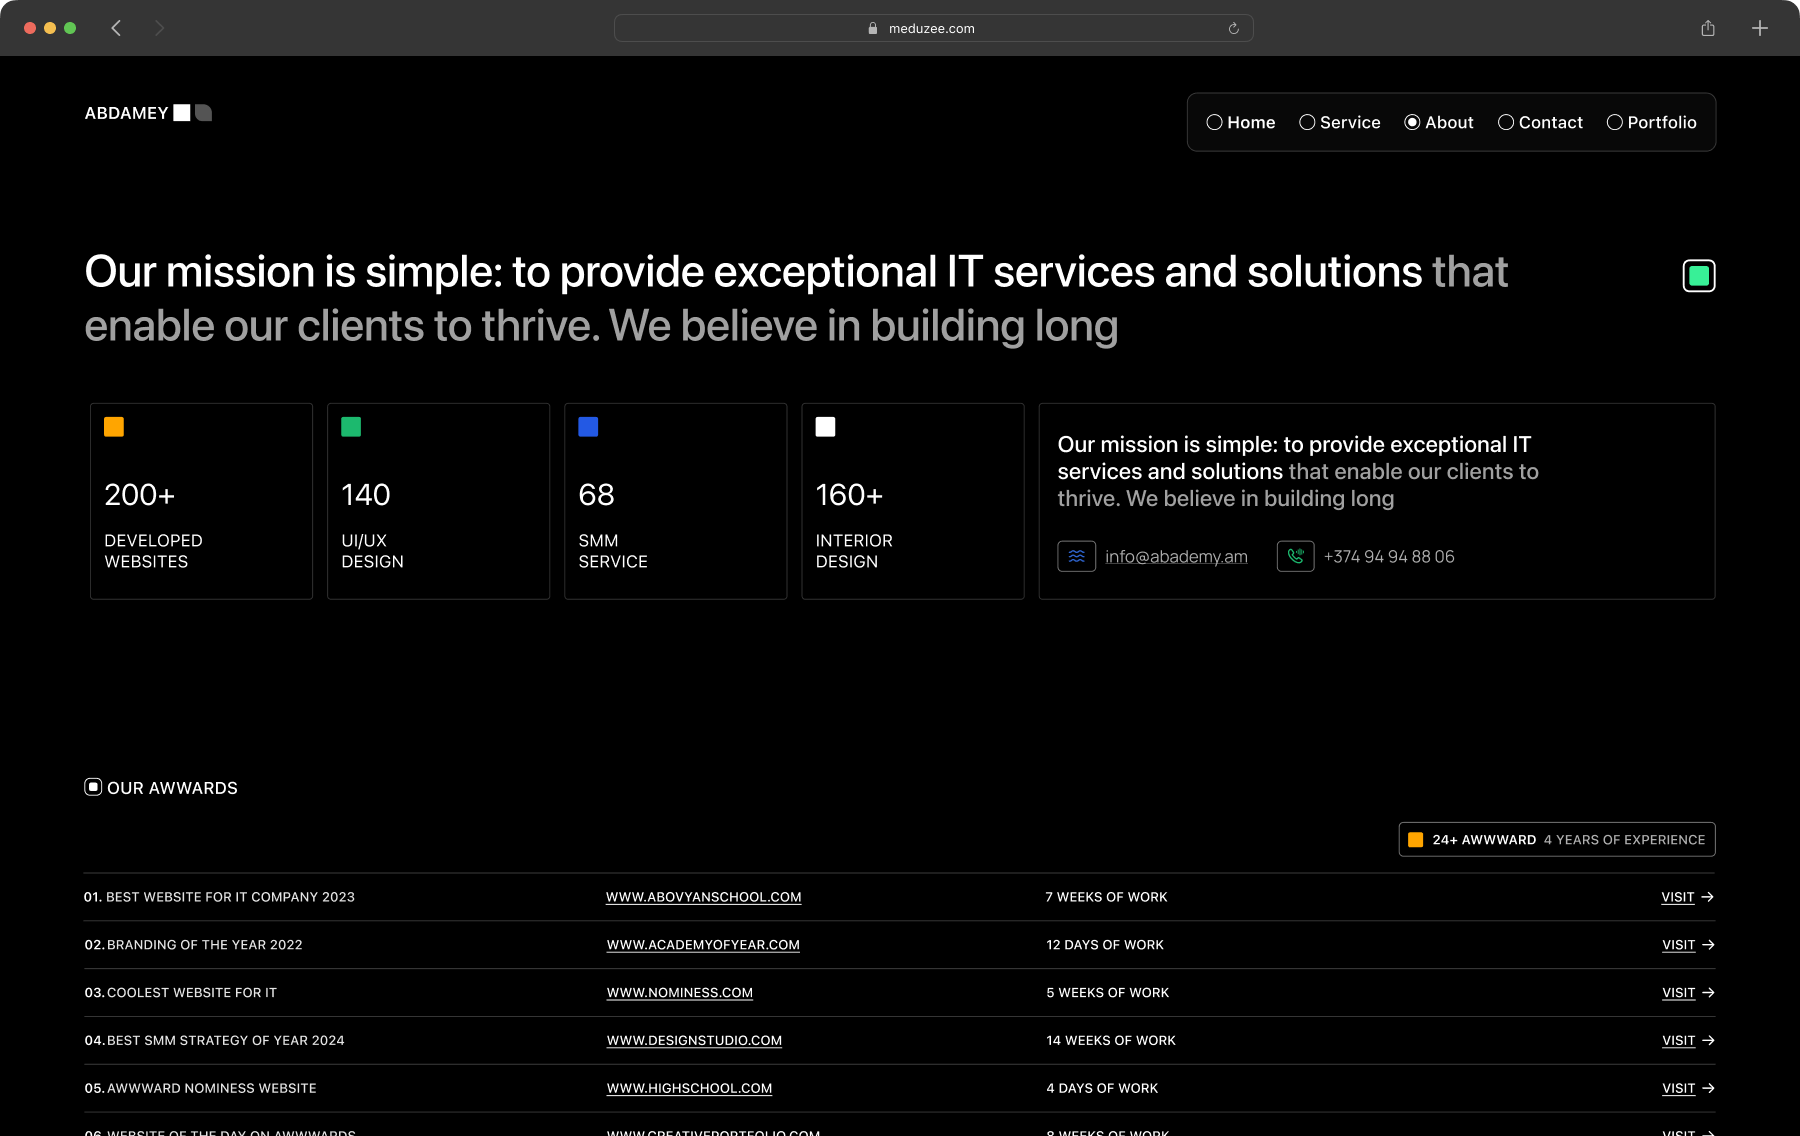Click the green phone call icon

(1295, 557)
